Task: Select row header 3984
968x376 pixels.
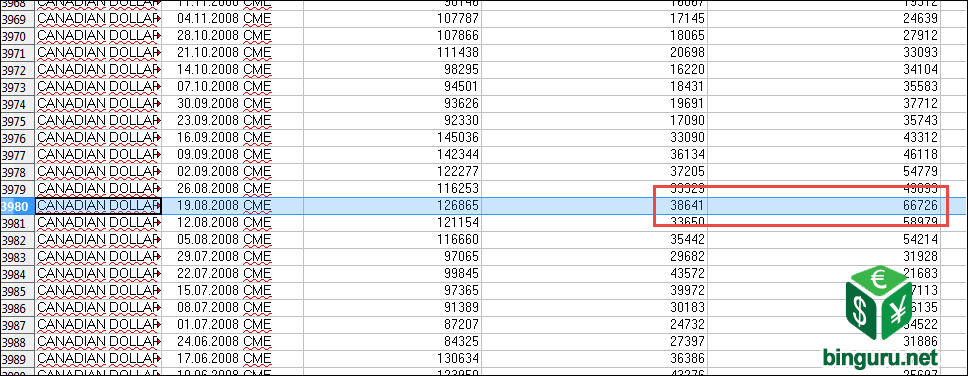Action: (x=17, y=274)
